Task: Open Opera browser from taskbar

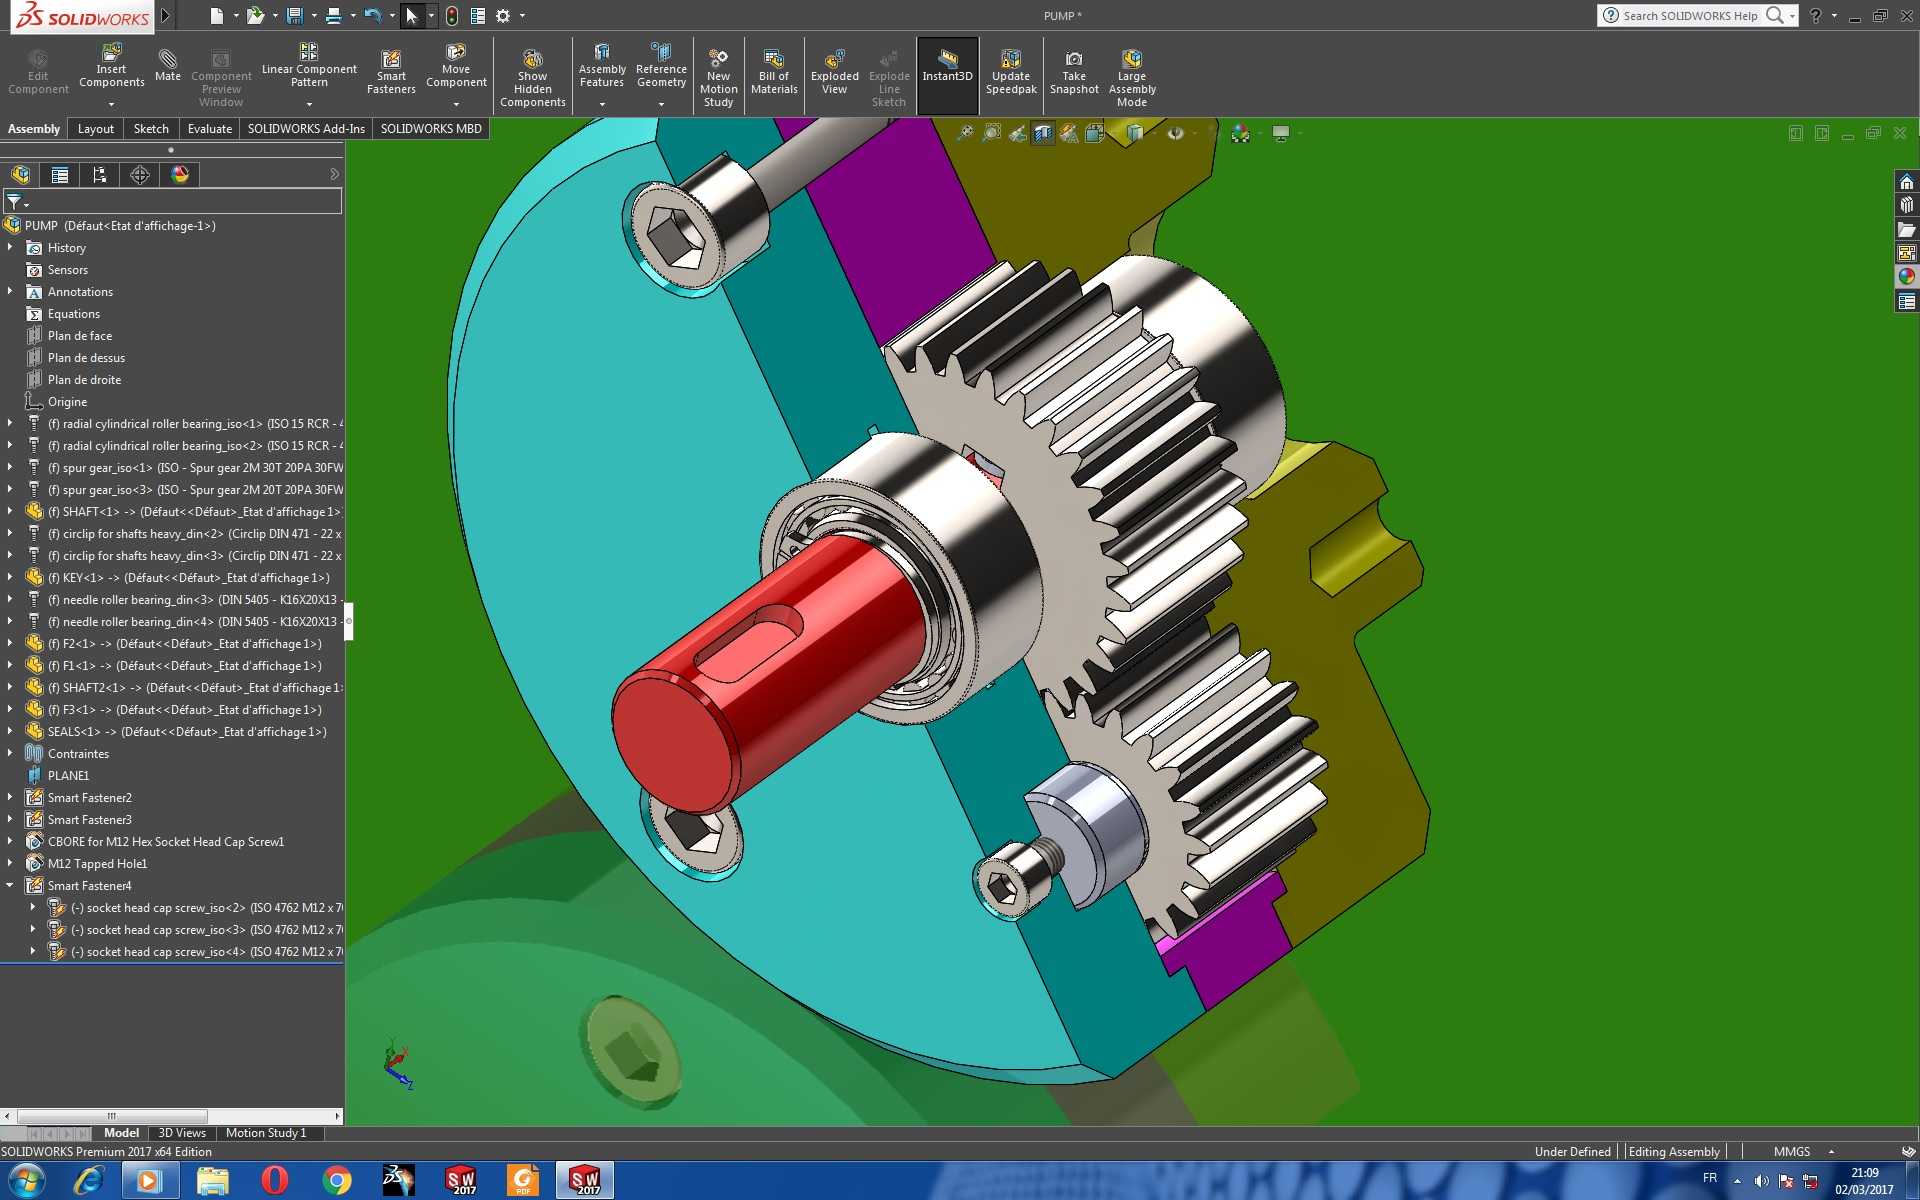Action: coord(275,1181)
